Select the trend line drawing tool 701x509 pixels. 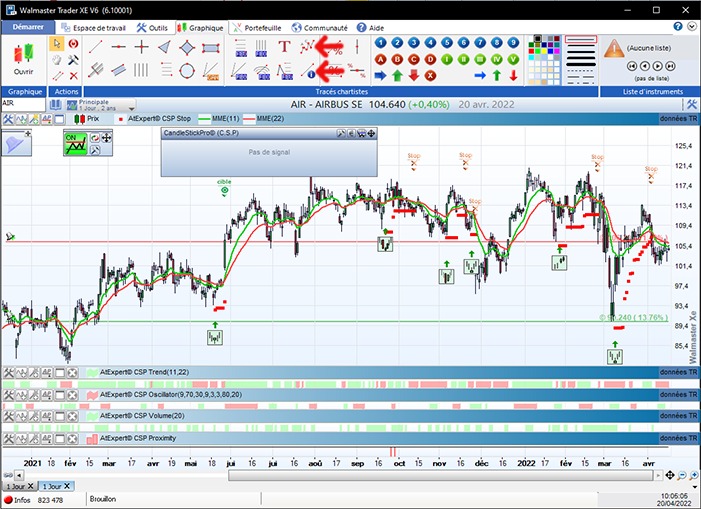tap(95, 46)
